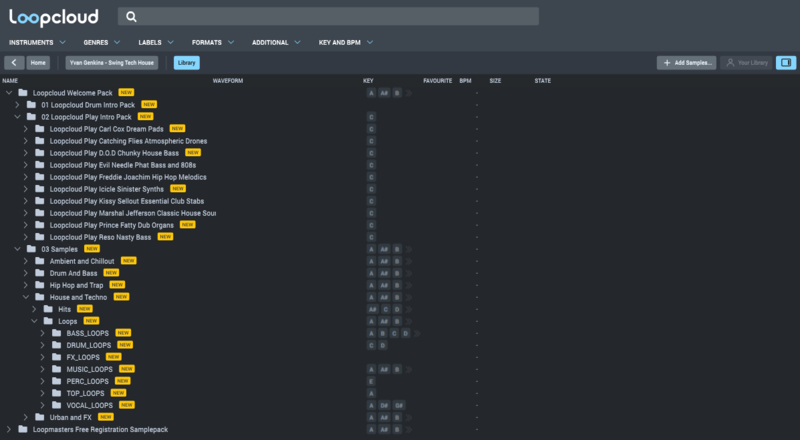
Task: Click the Waveform column header
Action: pos(228,81)
